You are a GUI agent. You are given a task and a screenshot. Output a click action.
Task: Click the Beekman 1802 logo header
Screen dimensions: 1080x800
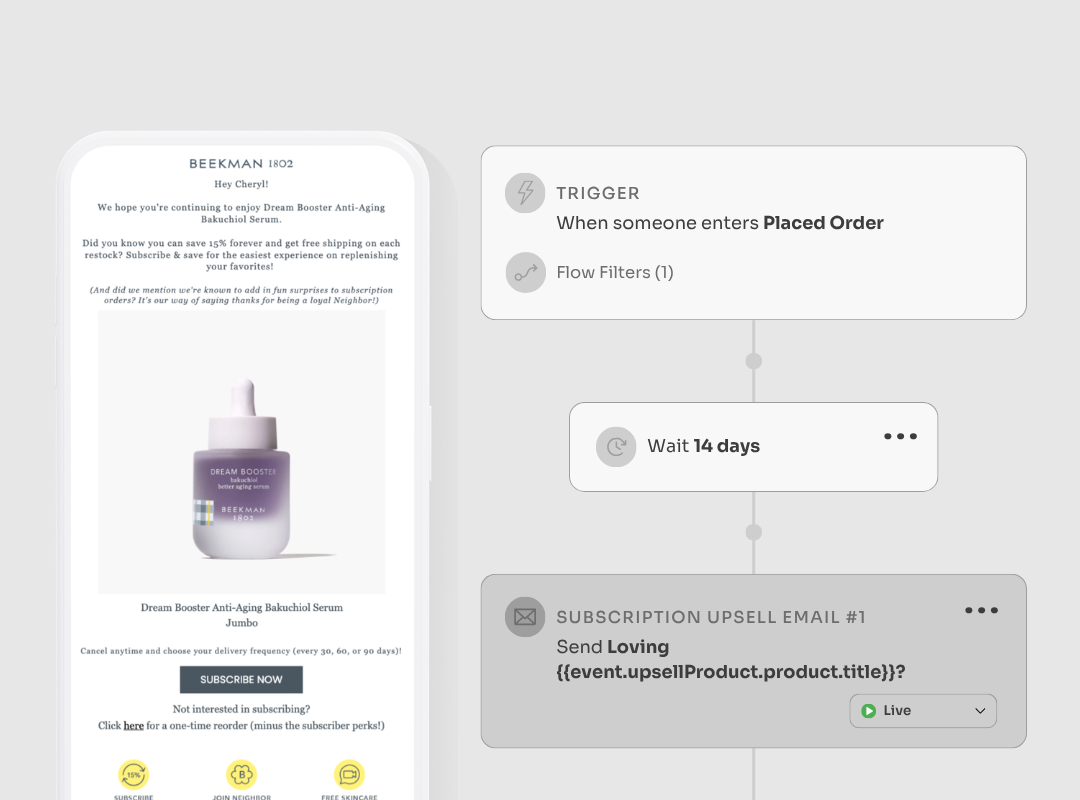[241, 163]
